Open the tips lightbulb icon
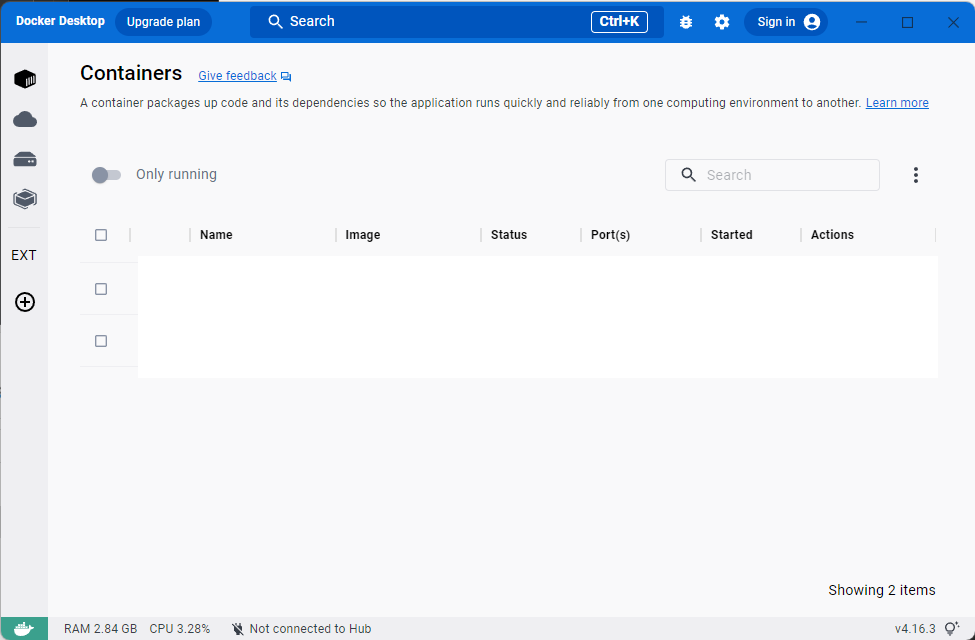975x640 pixels. 951,628
